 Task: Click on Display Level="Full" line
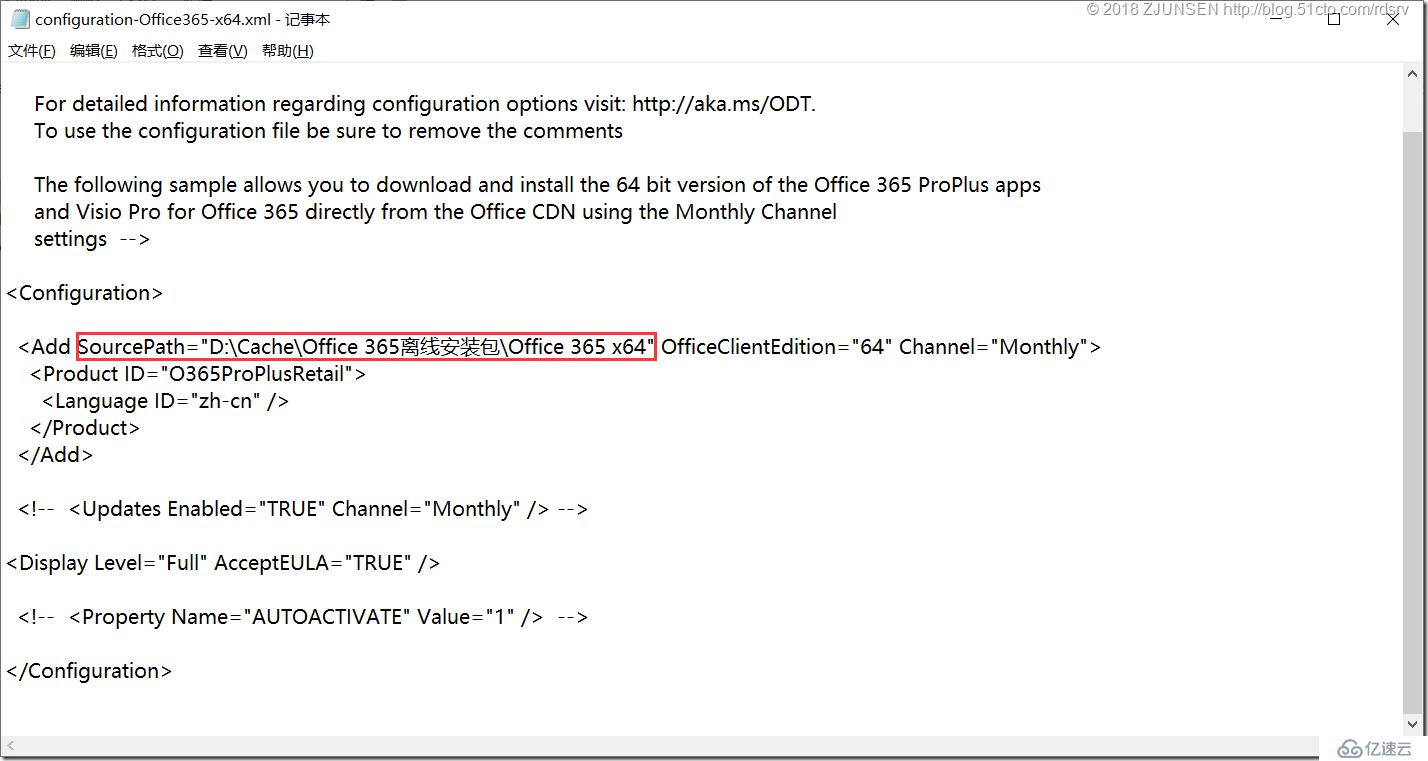pyautogui.click(x=223, y=563)
